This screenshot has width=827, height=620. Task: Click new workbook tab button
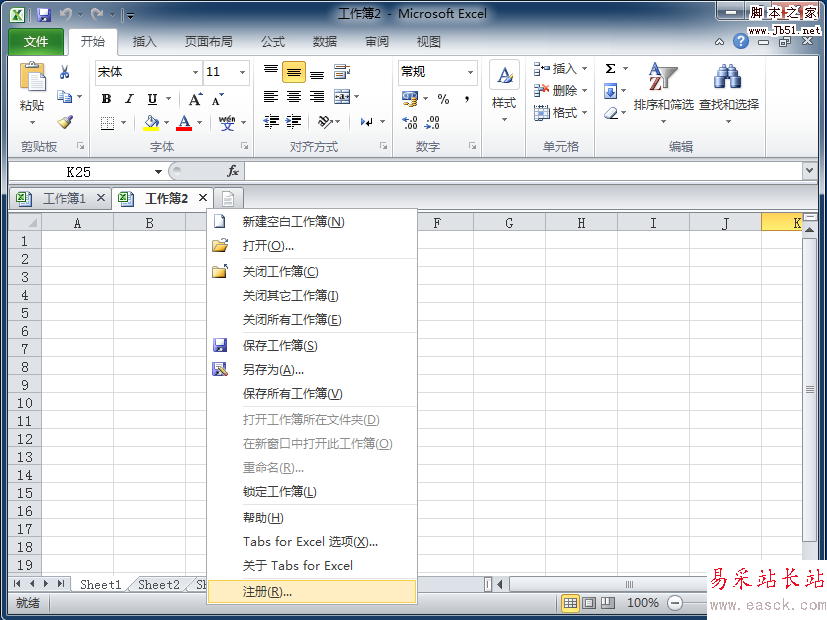click(228, 199)
